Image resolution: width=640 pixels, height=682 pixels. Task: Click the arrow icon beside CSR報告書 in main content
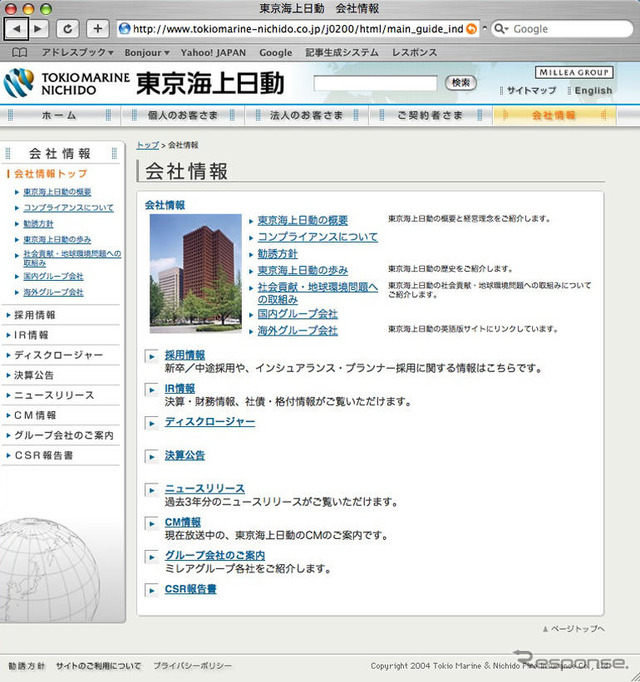pyautogui.click(x=151, y=590)
